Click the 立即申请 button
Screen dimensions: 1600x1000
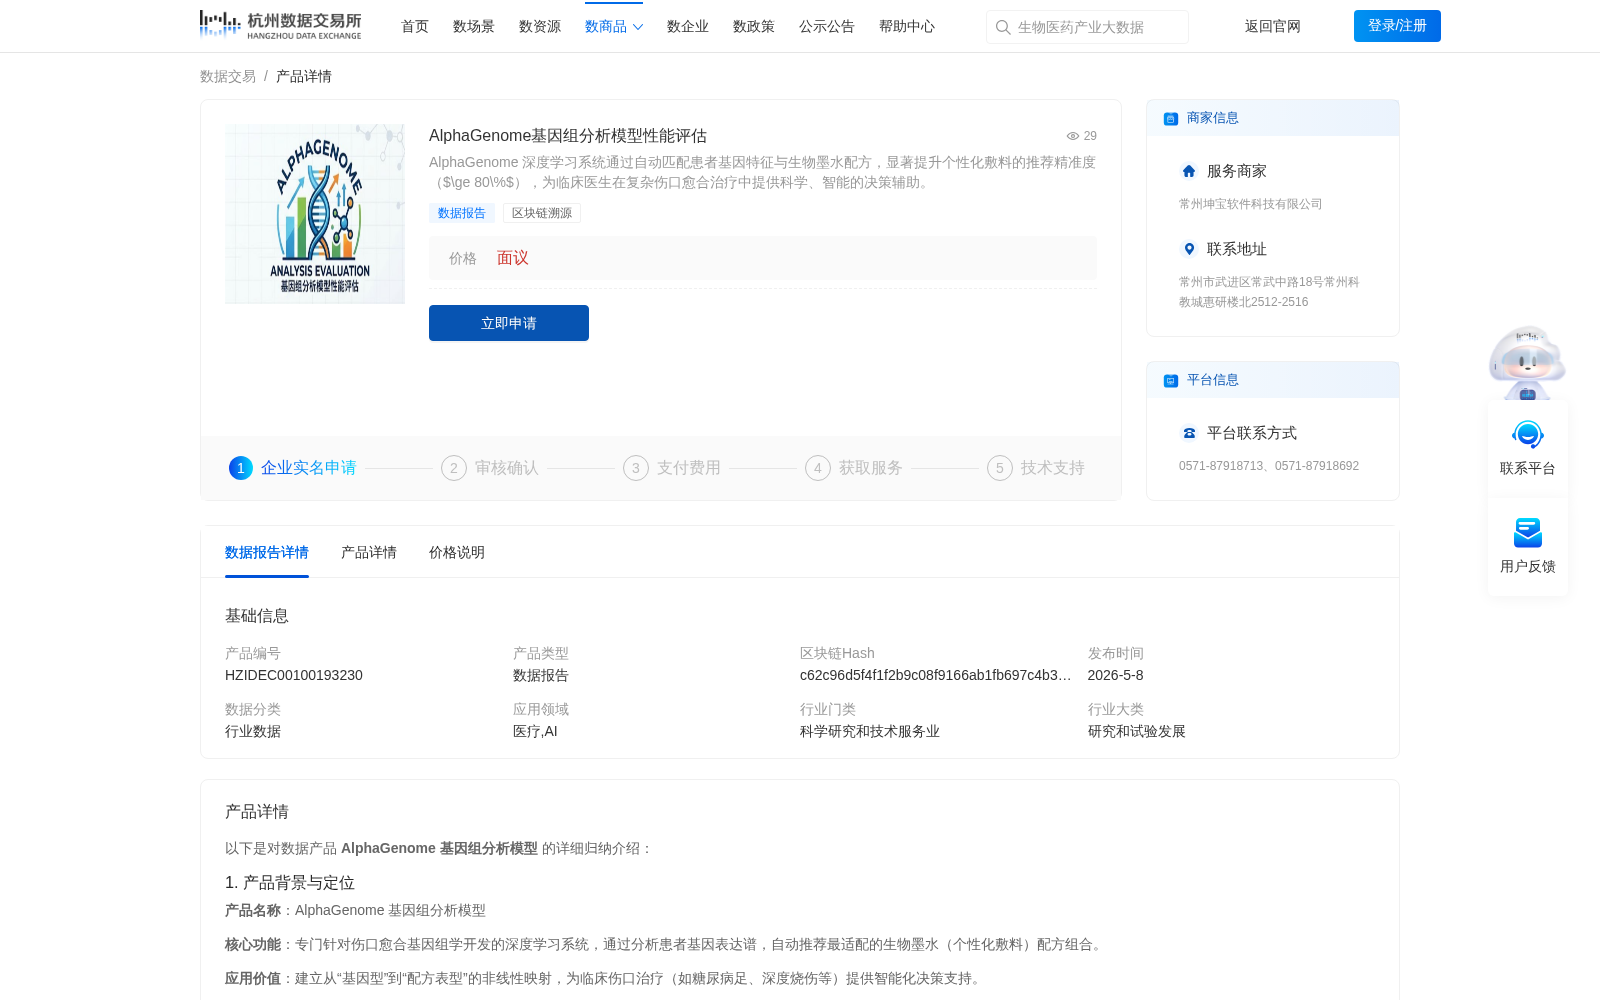click(x=509, y=323)
